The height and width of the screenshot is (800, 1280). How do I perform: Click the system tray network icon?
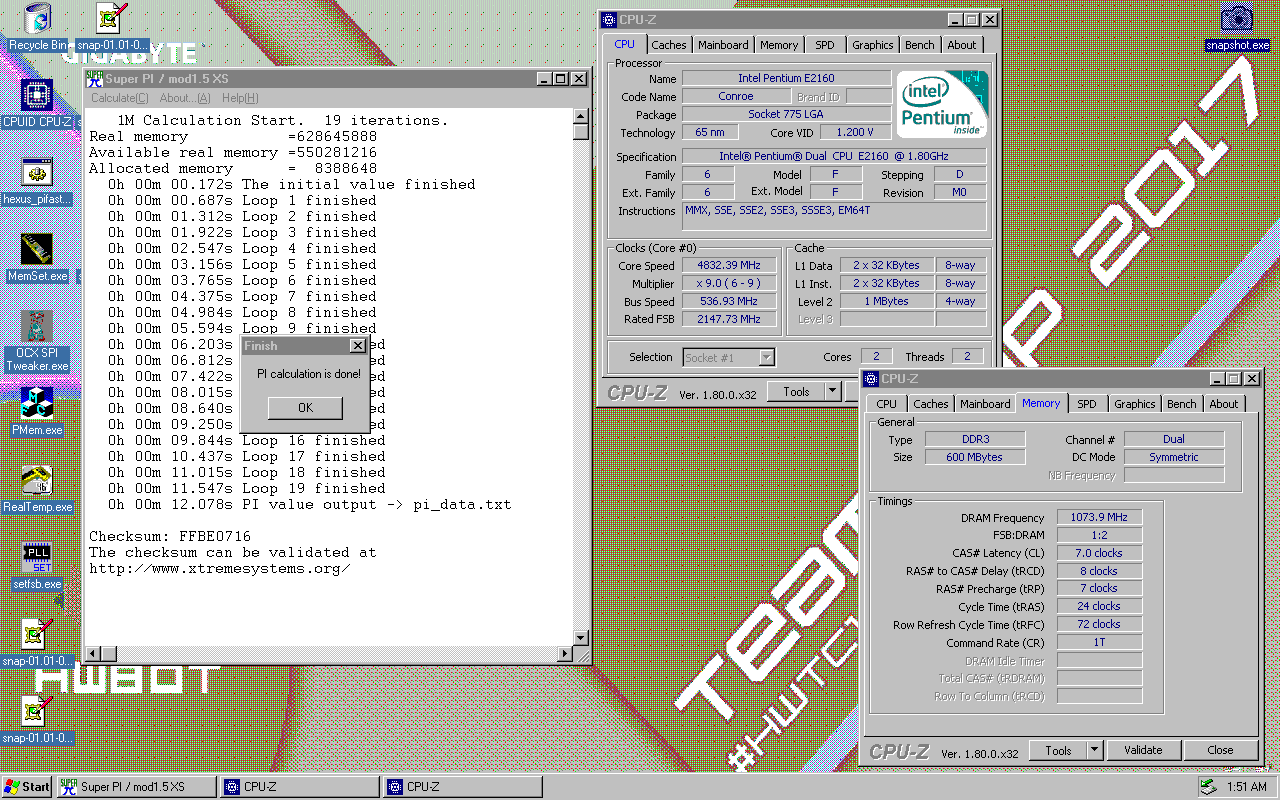tap(1208, 786)
